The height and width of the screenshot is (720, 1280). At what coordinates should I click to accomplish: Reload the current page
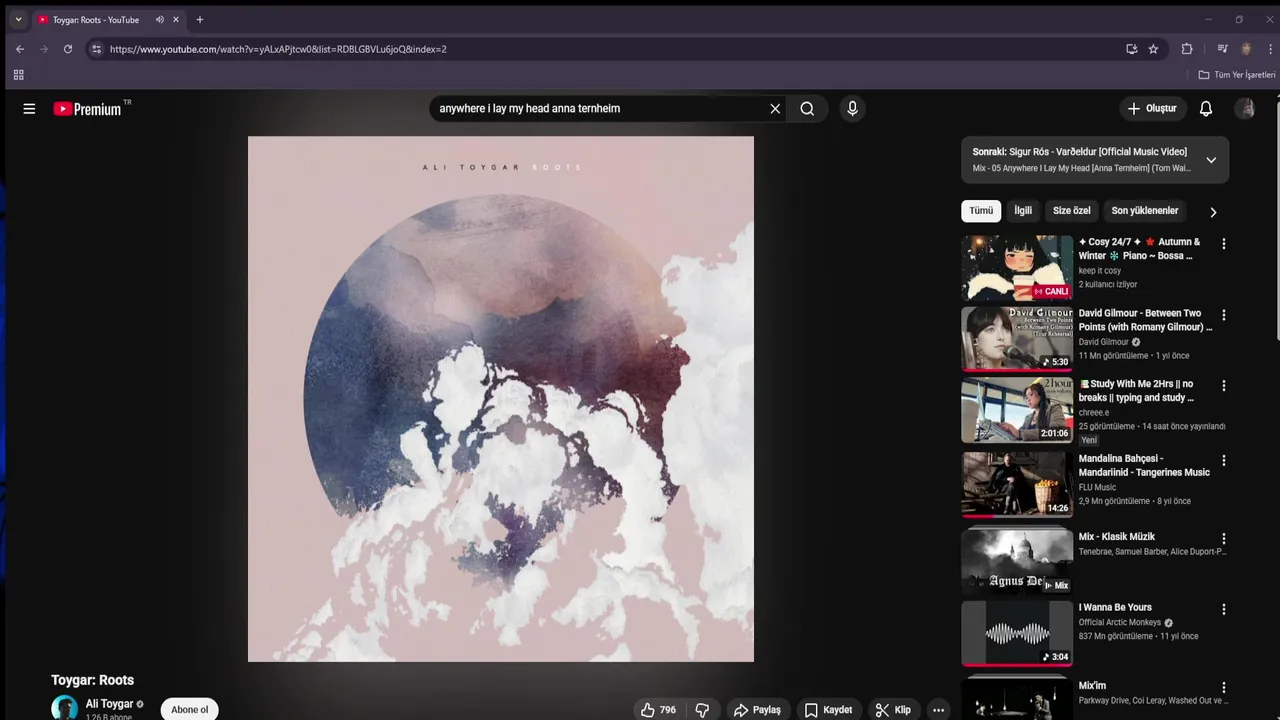pos(68,49)
